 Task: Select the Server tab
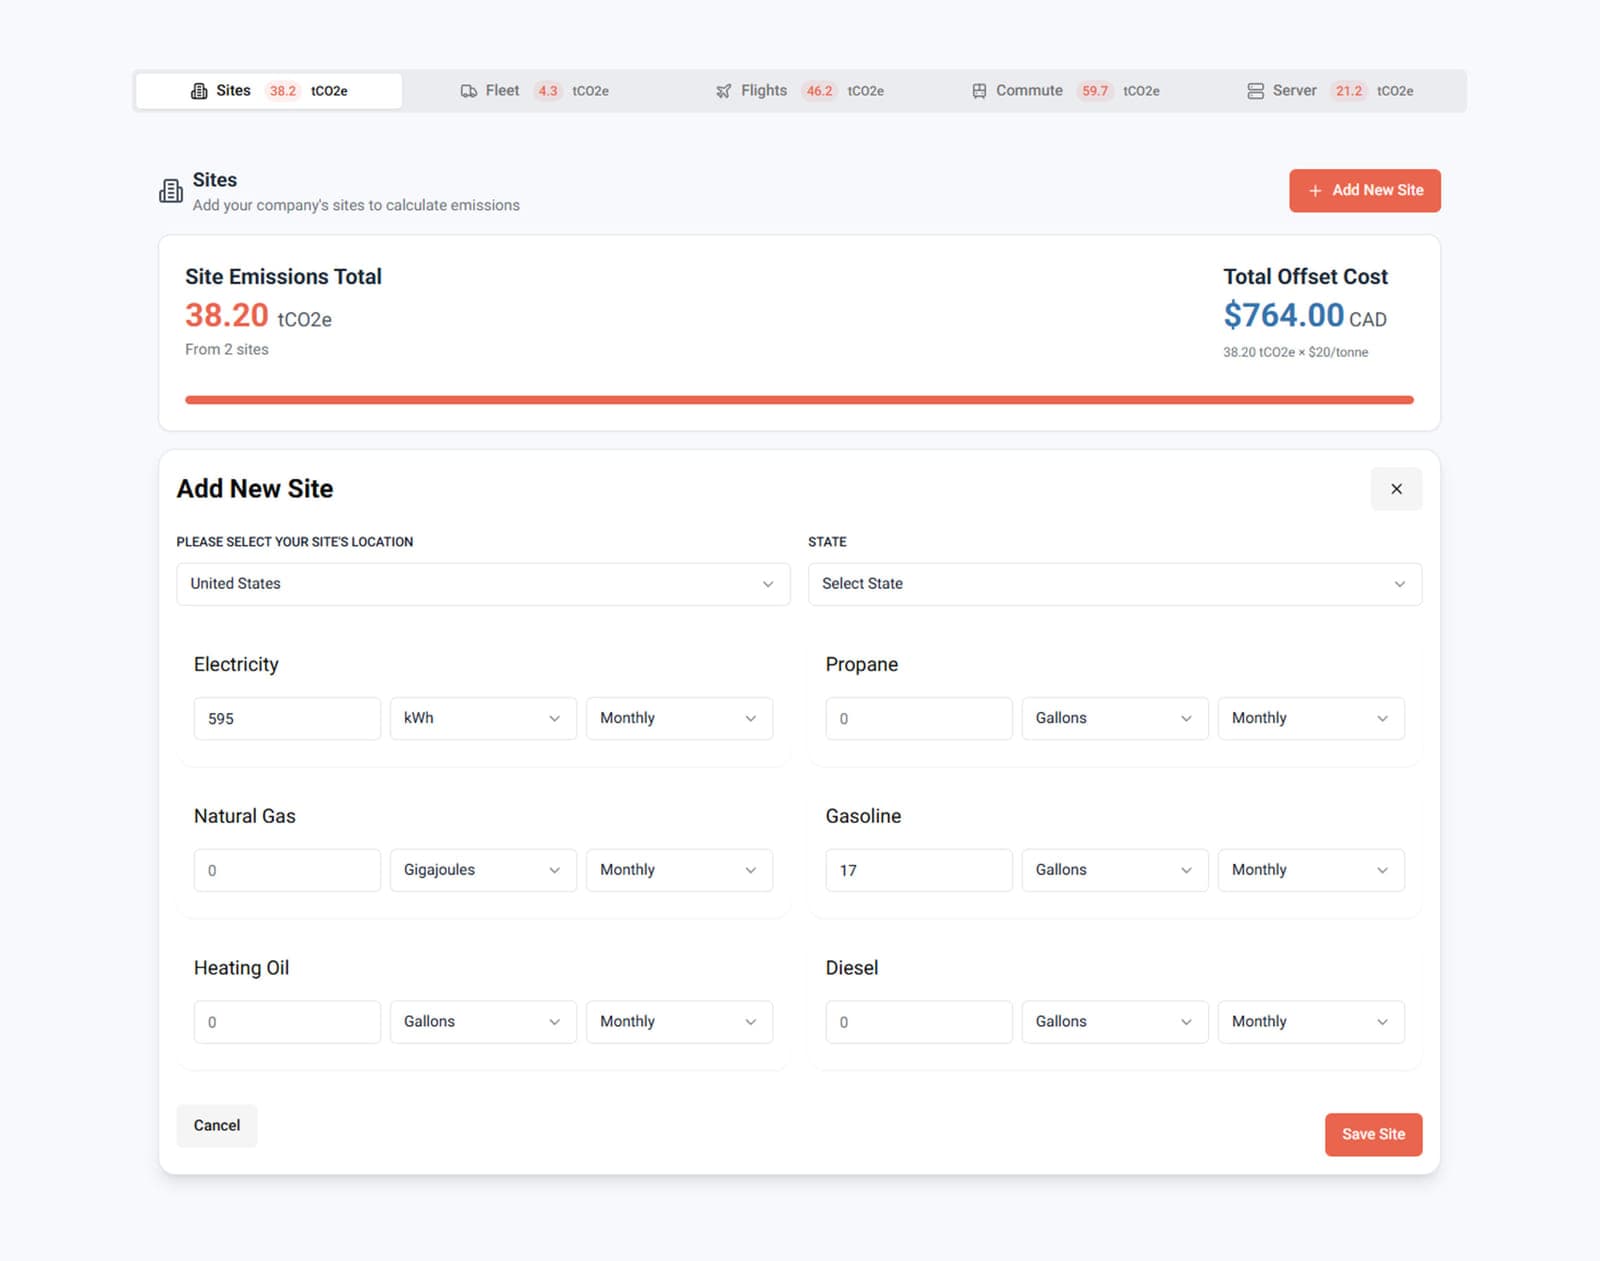tap(1330, 91)
